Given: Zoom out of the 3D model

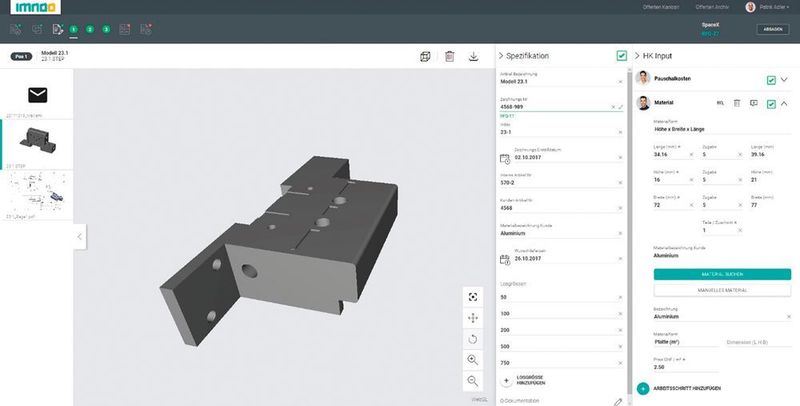Looking at the screenshot, I should pos(472,381).
